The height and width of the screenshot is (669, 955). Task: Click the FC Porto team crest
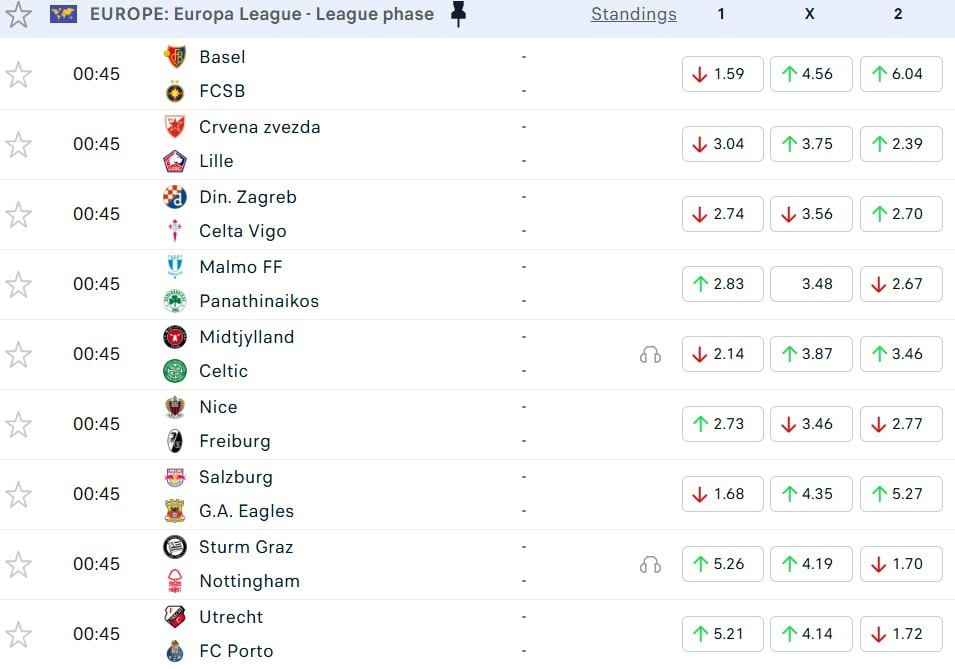pos(175,651)
